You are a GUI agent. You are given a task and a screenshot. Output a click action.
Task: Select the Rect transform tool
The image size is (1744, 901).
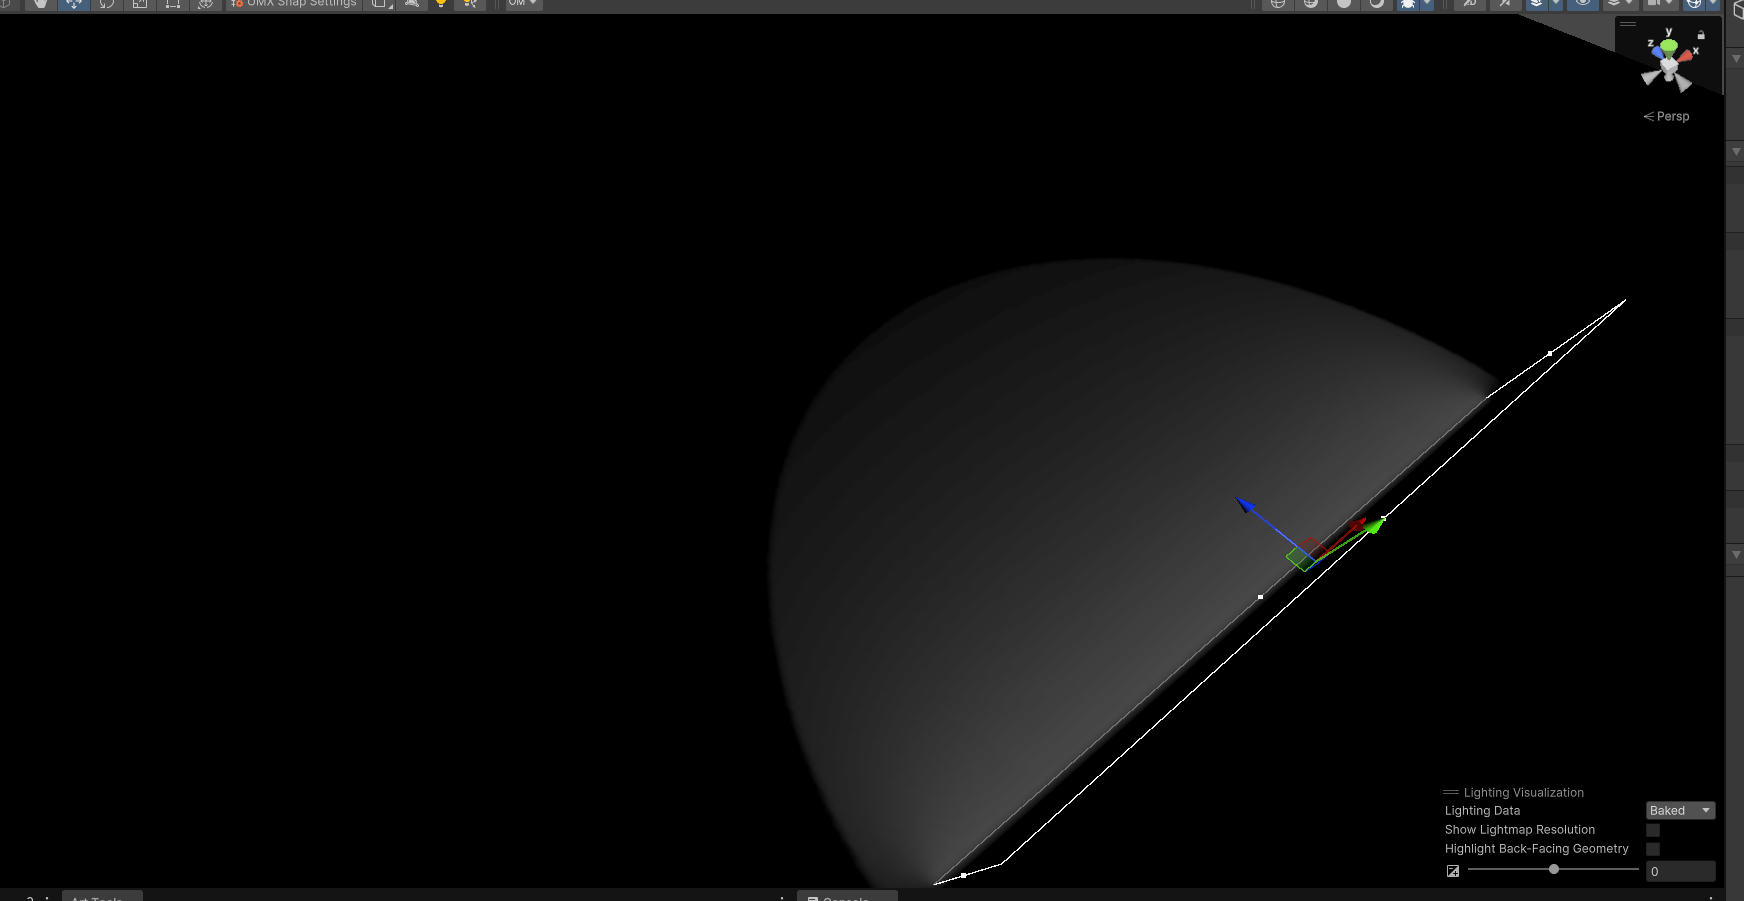click(x=172, y=4)
